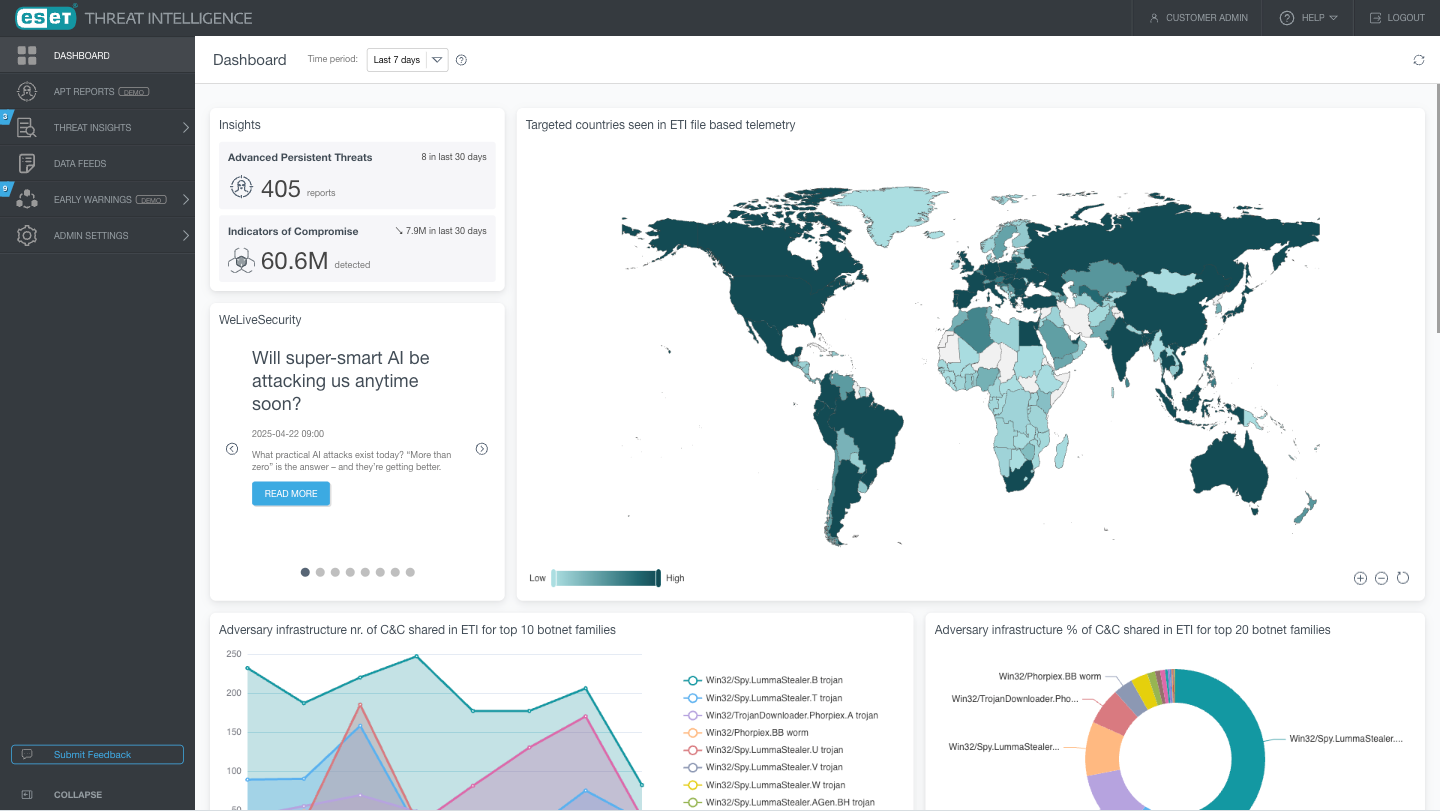Click the Advanced Persistent Threats insight card
Viewport: 1440px width, 811px height.
click(x=357, y=175)
